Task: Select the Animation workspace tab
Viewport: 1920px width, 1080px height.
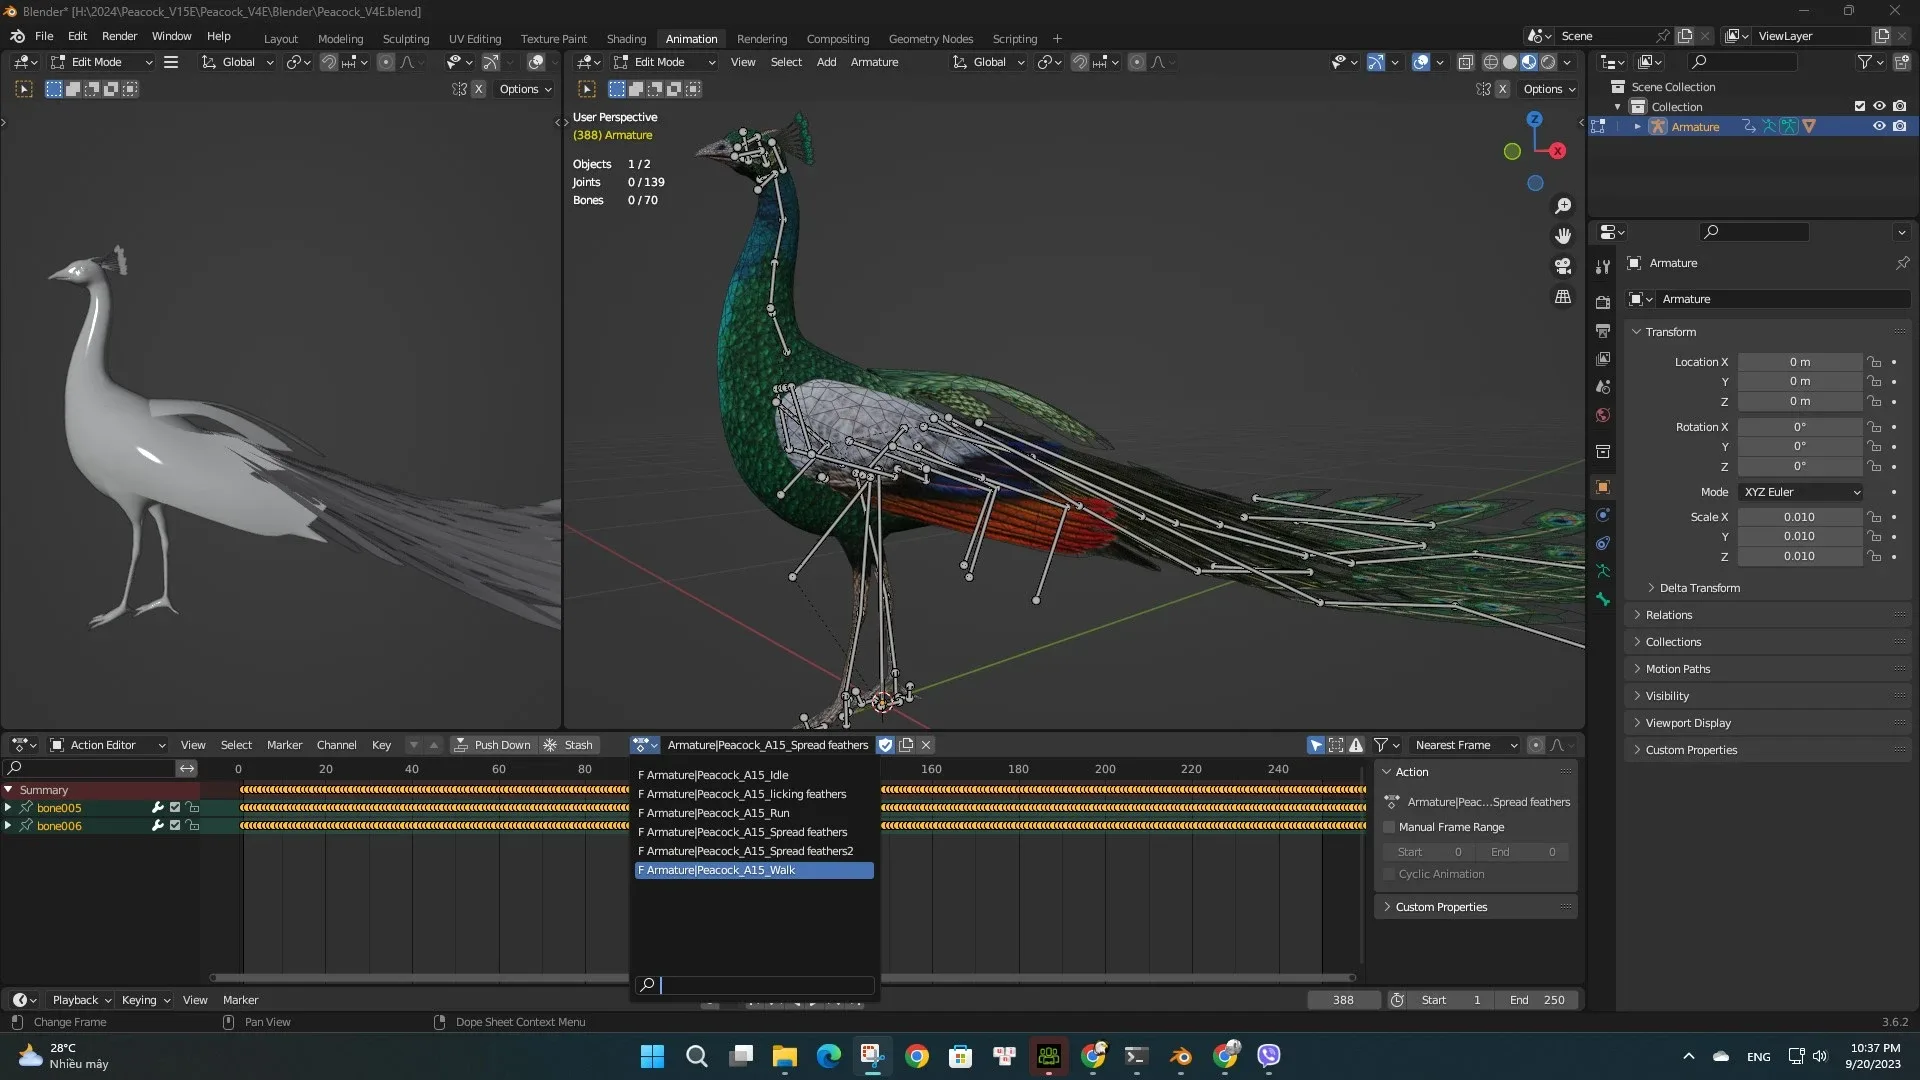Action: pos(691,37)
